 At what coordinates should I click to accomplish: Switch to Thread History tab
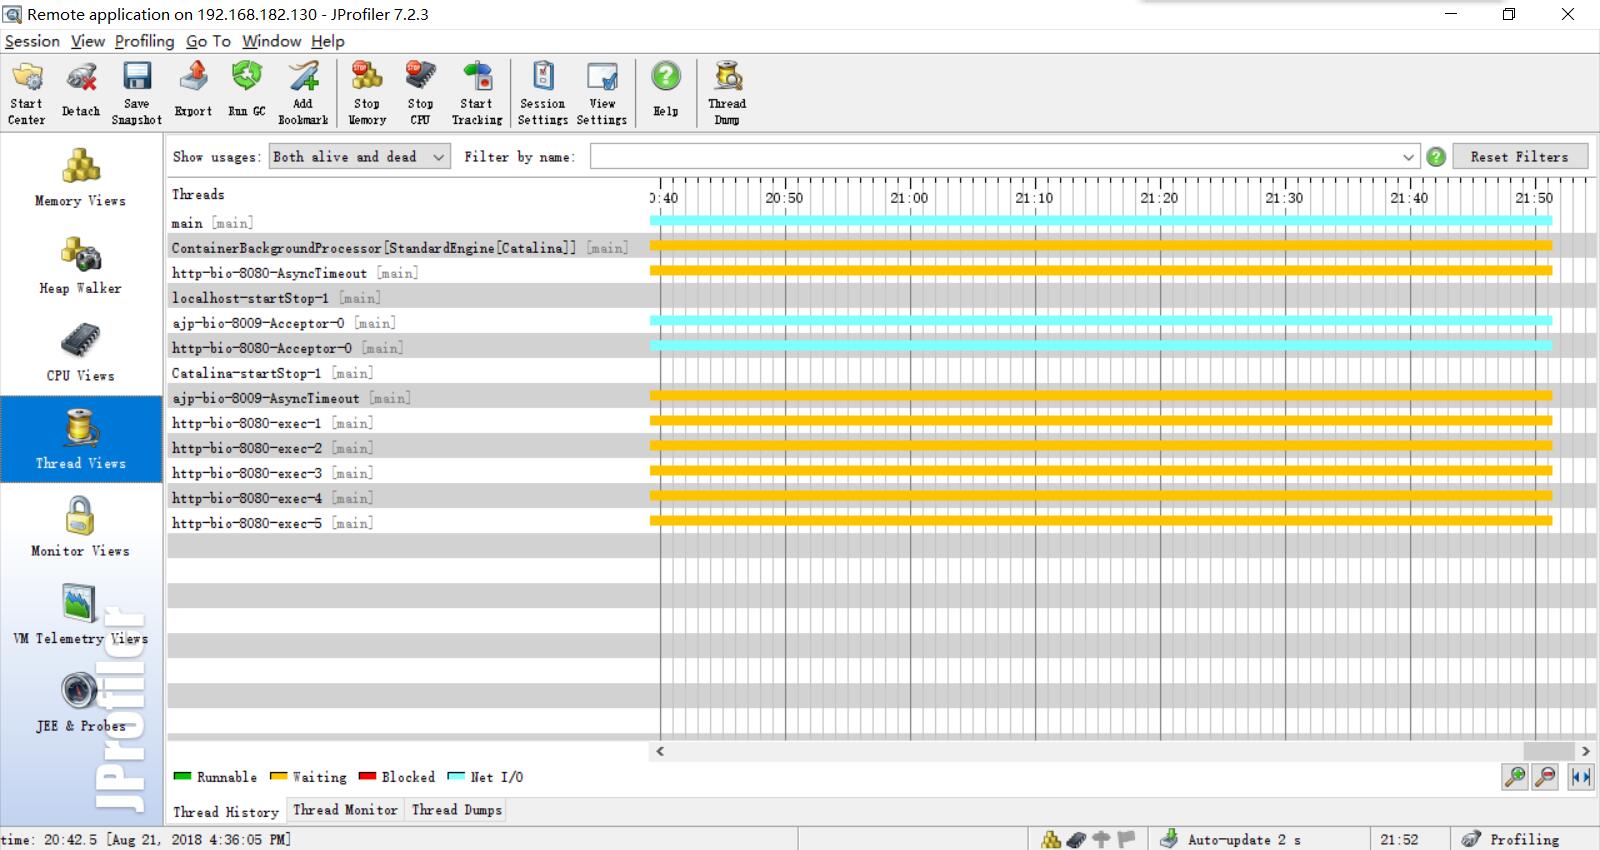[x=226, y=812]
